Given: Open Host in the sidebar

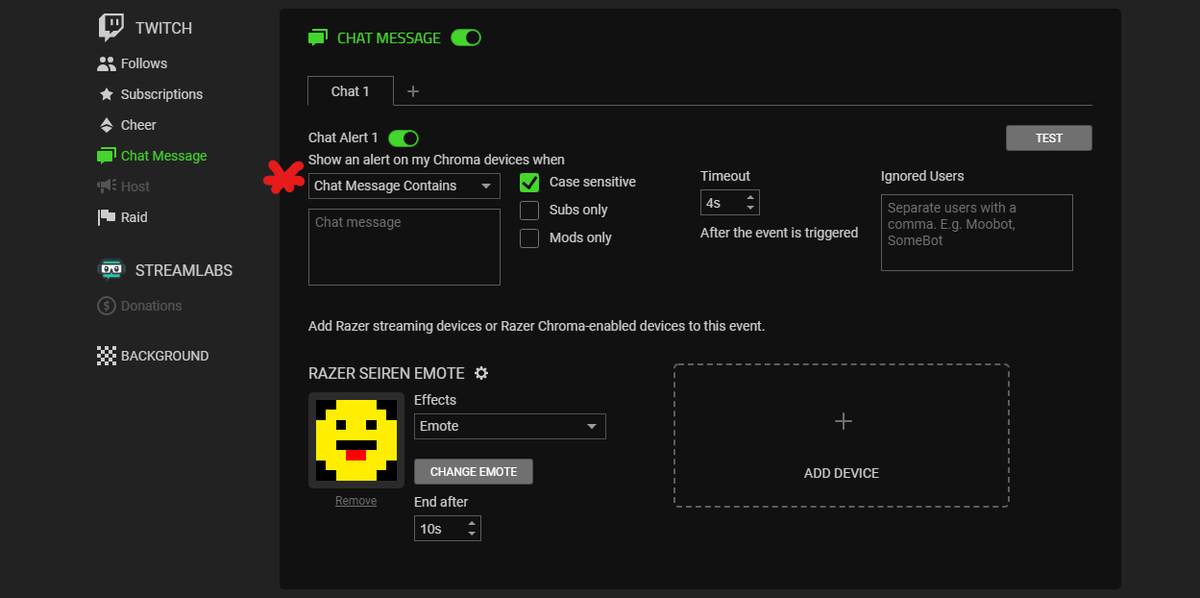Looking at the screenshot, I should [x=135, y=186].
